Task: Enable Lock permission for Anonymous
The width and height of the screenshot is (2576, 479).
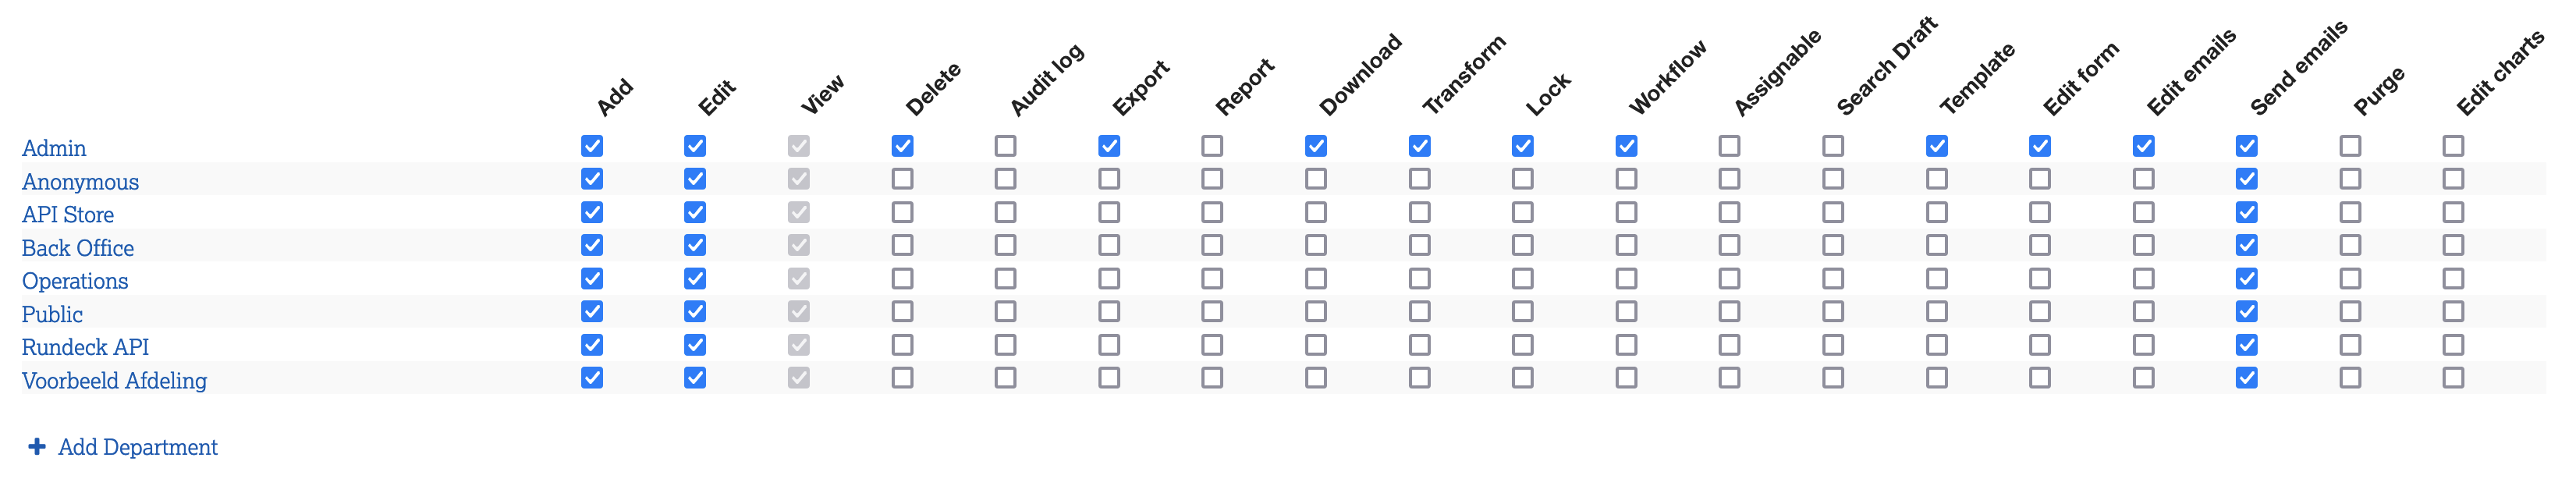Action: pyautogui.click(x=1522, y=179)
